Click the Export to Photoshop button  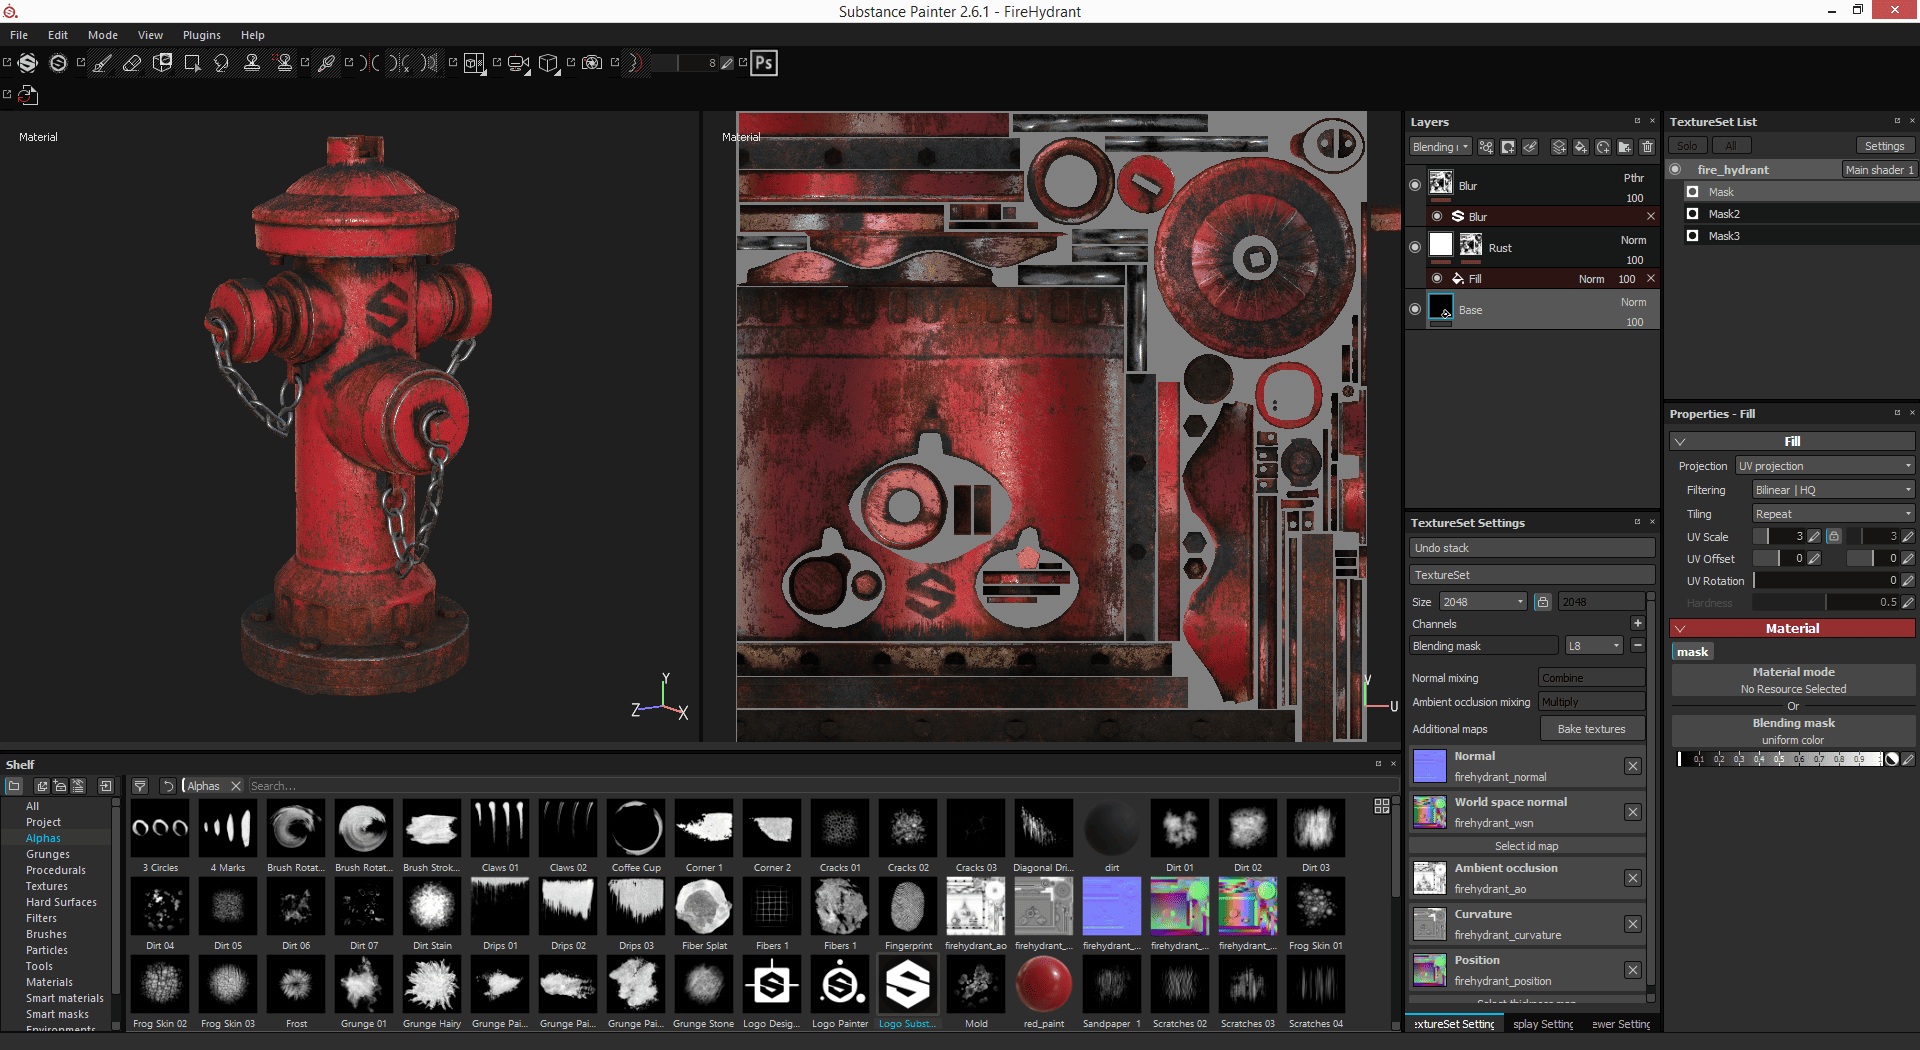pyautogui.click(x=764, y=63)
